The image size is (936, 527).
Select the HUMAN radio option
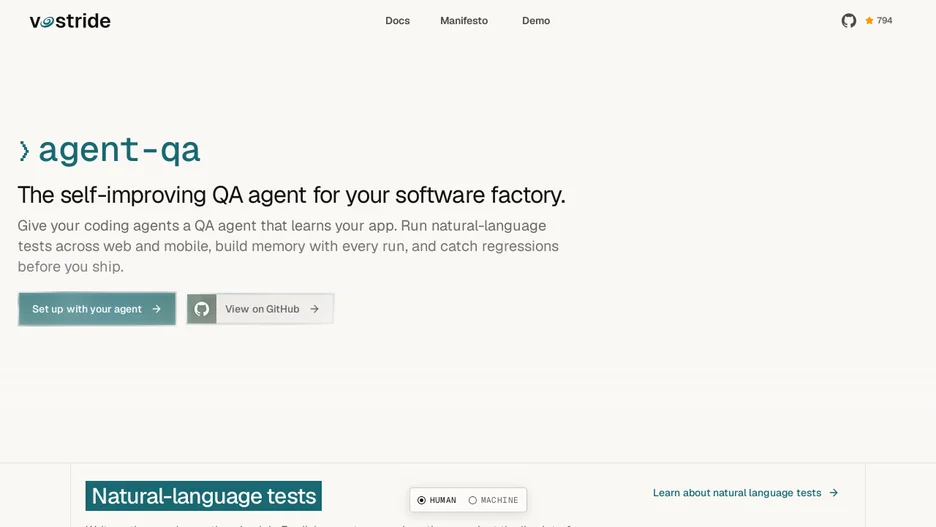[437, 500]
